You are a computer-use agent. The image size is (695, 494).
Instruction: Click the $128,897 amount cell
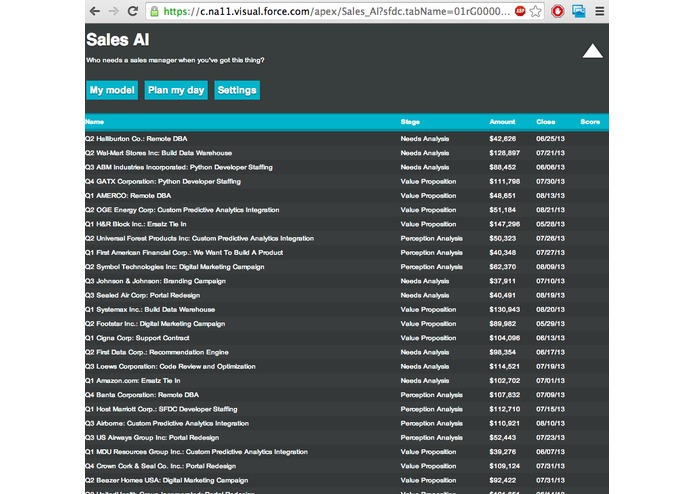[504, 153]
